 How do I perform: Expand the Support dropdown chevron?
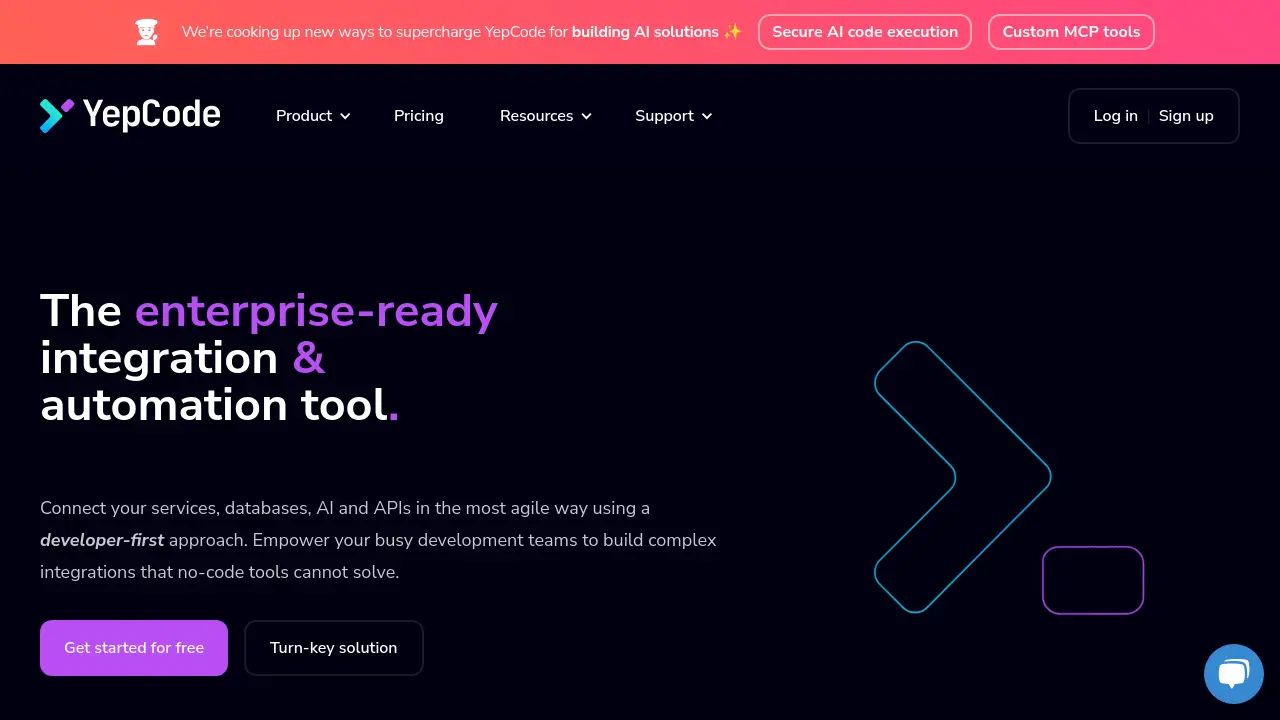coord(707,116)
